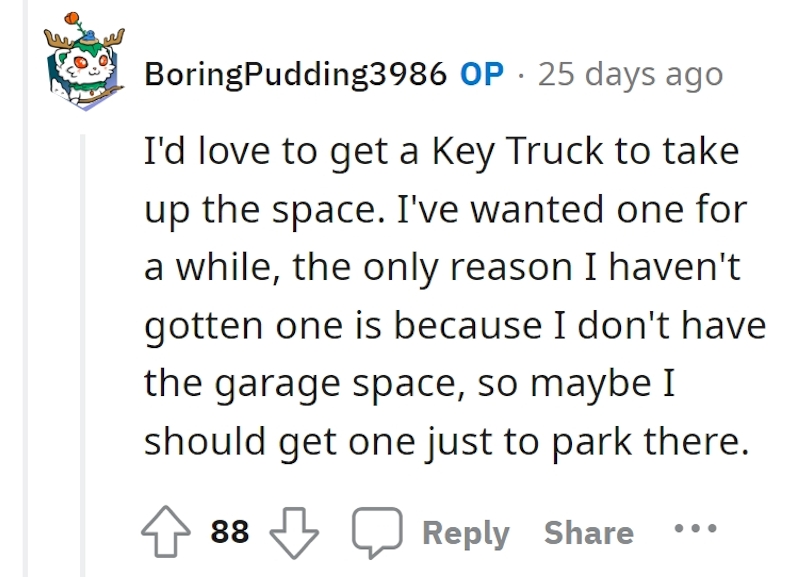Click the 88 vote count
Screen dimensions: 800x577
pyautogui.click(x=230, y=532)
